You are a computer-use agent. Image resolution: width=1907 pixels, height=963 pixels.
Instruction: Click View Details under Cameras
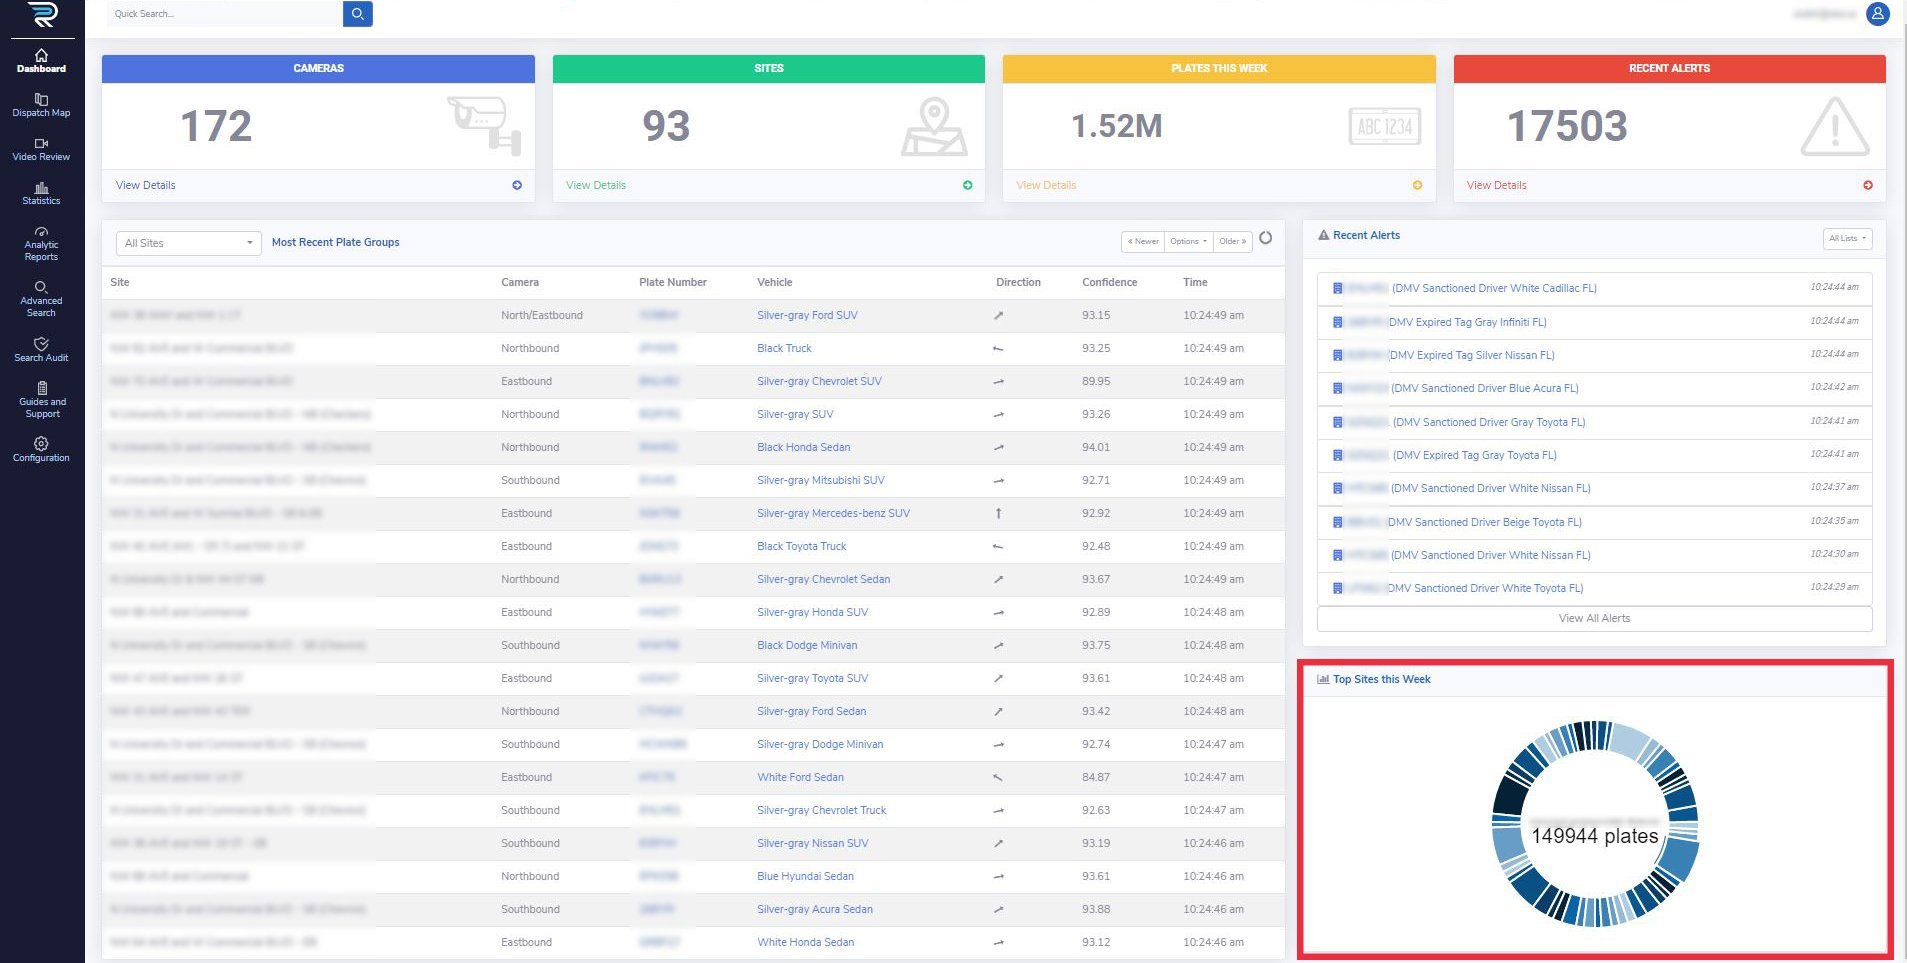[x=146, y=185]
